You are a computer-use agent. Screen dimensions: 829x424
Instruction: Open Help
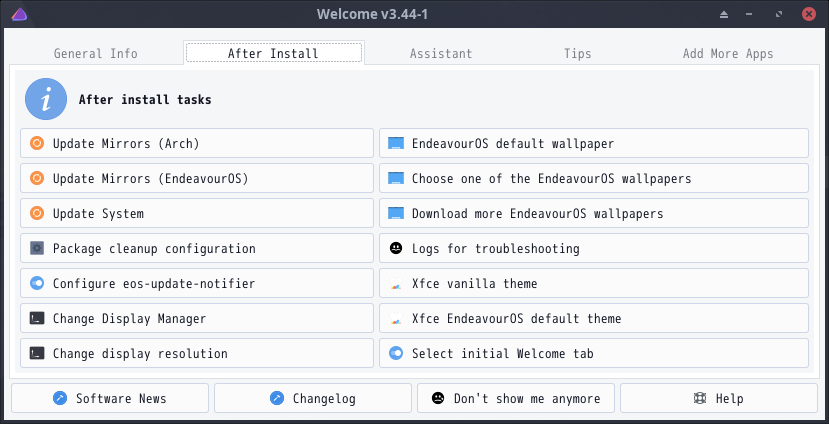pos(719,398)
